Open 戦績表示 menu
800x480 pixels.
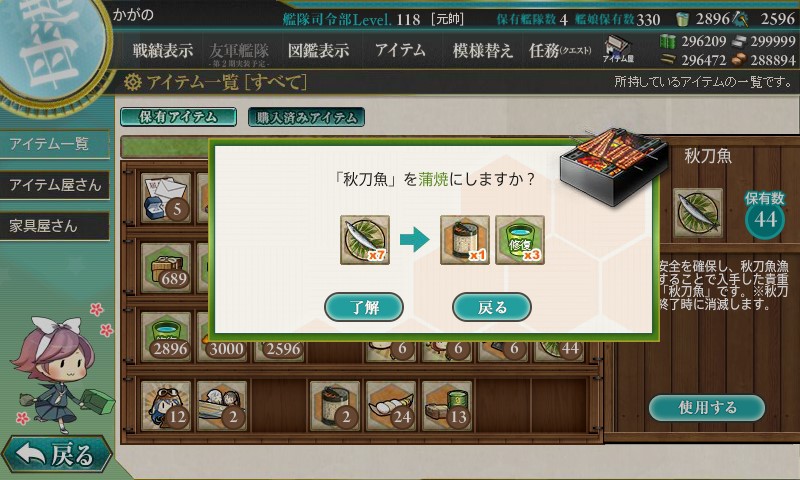tap(163, 50)
